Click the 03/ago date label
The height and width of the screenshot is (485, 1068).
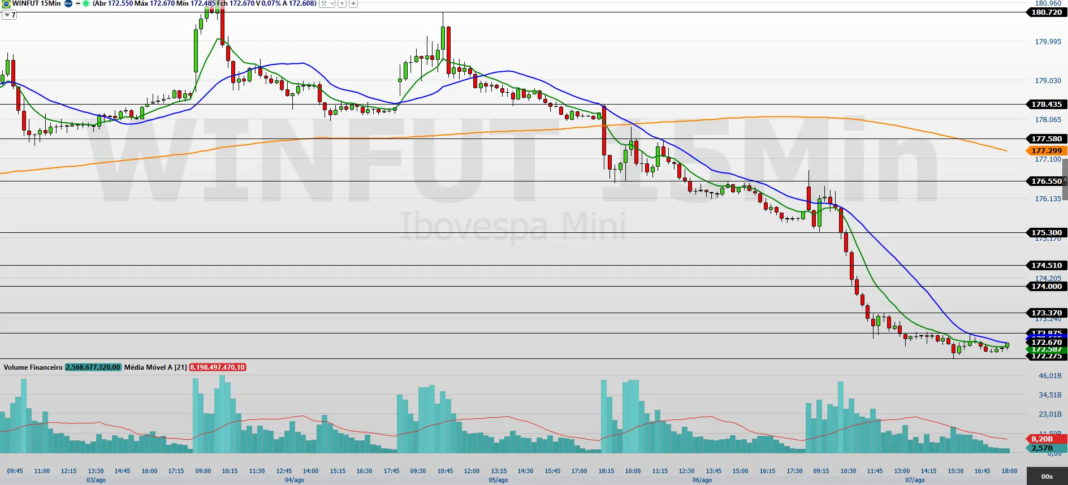coord(95,480)
